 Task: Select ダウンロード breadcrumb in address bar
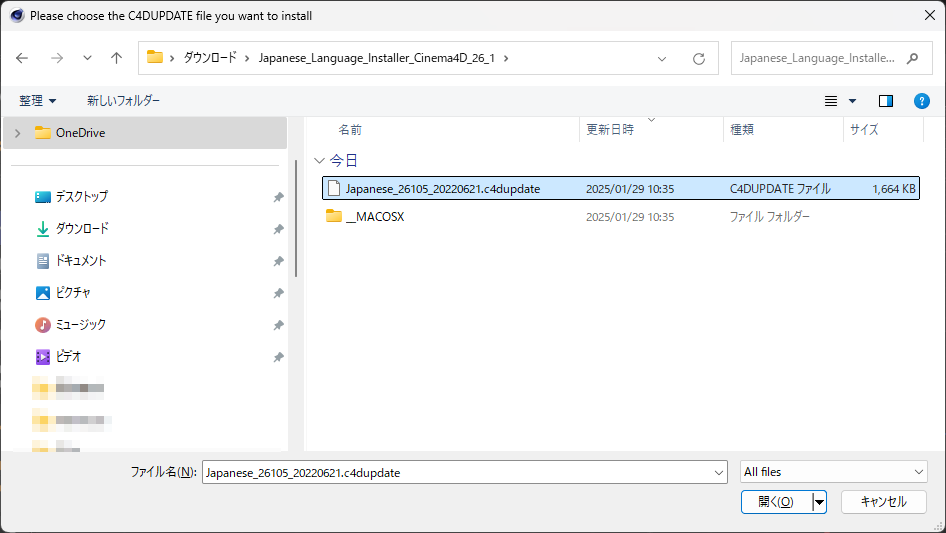pyautogui.click(x=210, y=58)
